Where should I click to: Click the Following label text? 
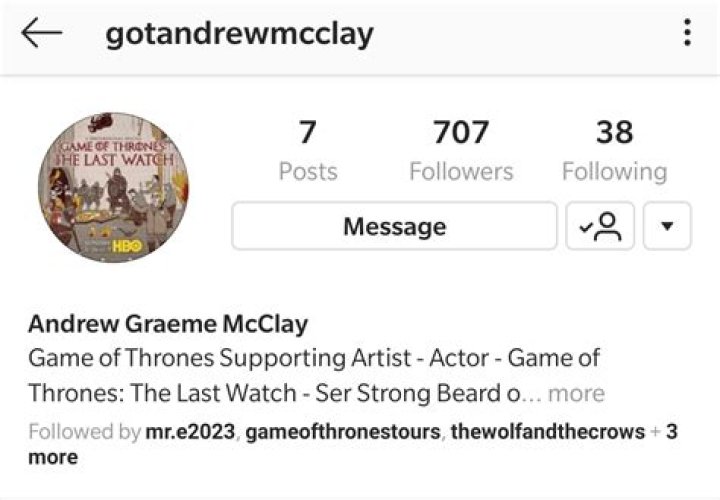614,172
